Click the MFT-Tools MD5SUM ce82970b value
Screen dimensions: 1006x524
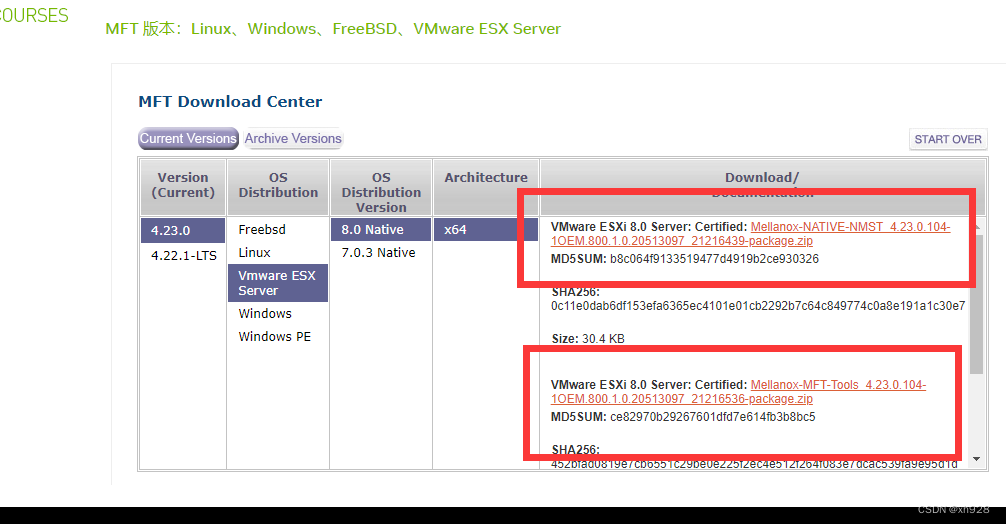tap(713, 417)
